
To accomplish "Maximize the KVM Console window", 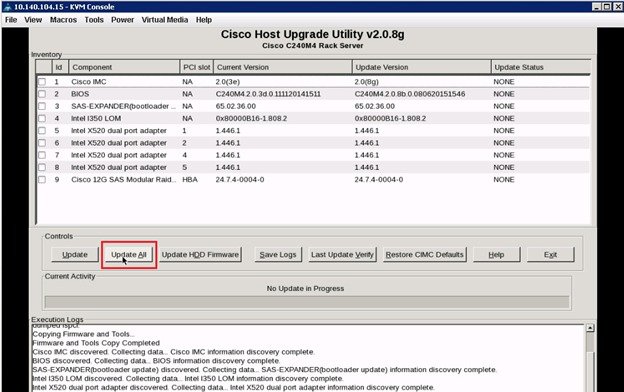I will point(606,7).
